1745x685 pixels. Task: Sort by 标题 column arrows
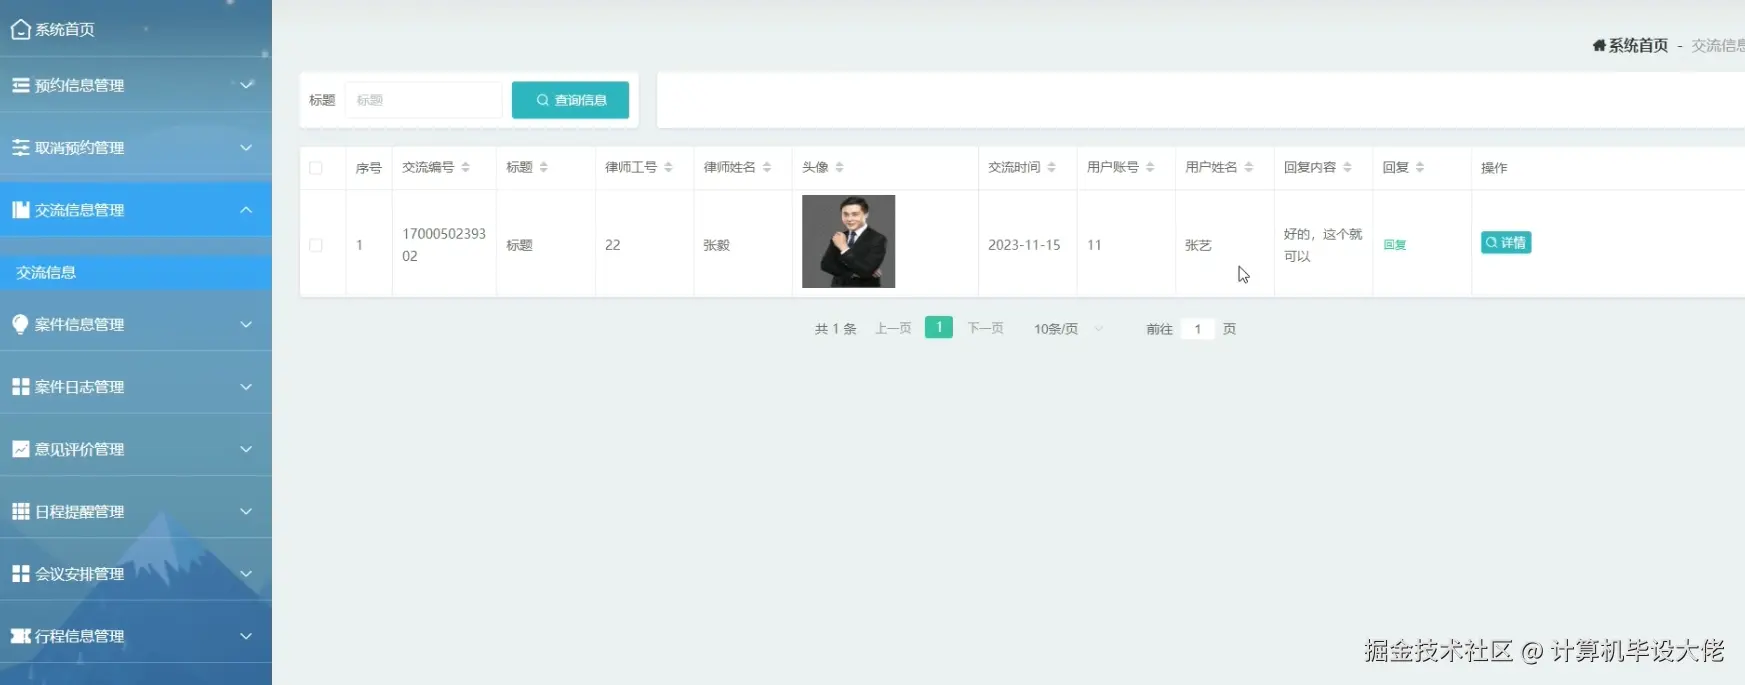tap(544, 167)
